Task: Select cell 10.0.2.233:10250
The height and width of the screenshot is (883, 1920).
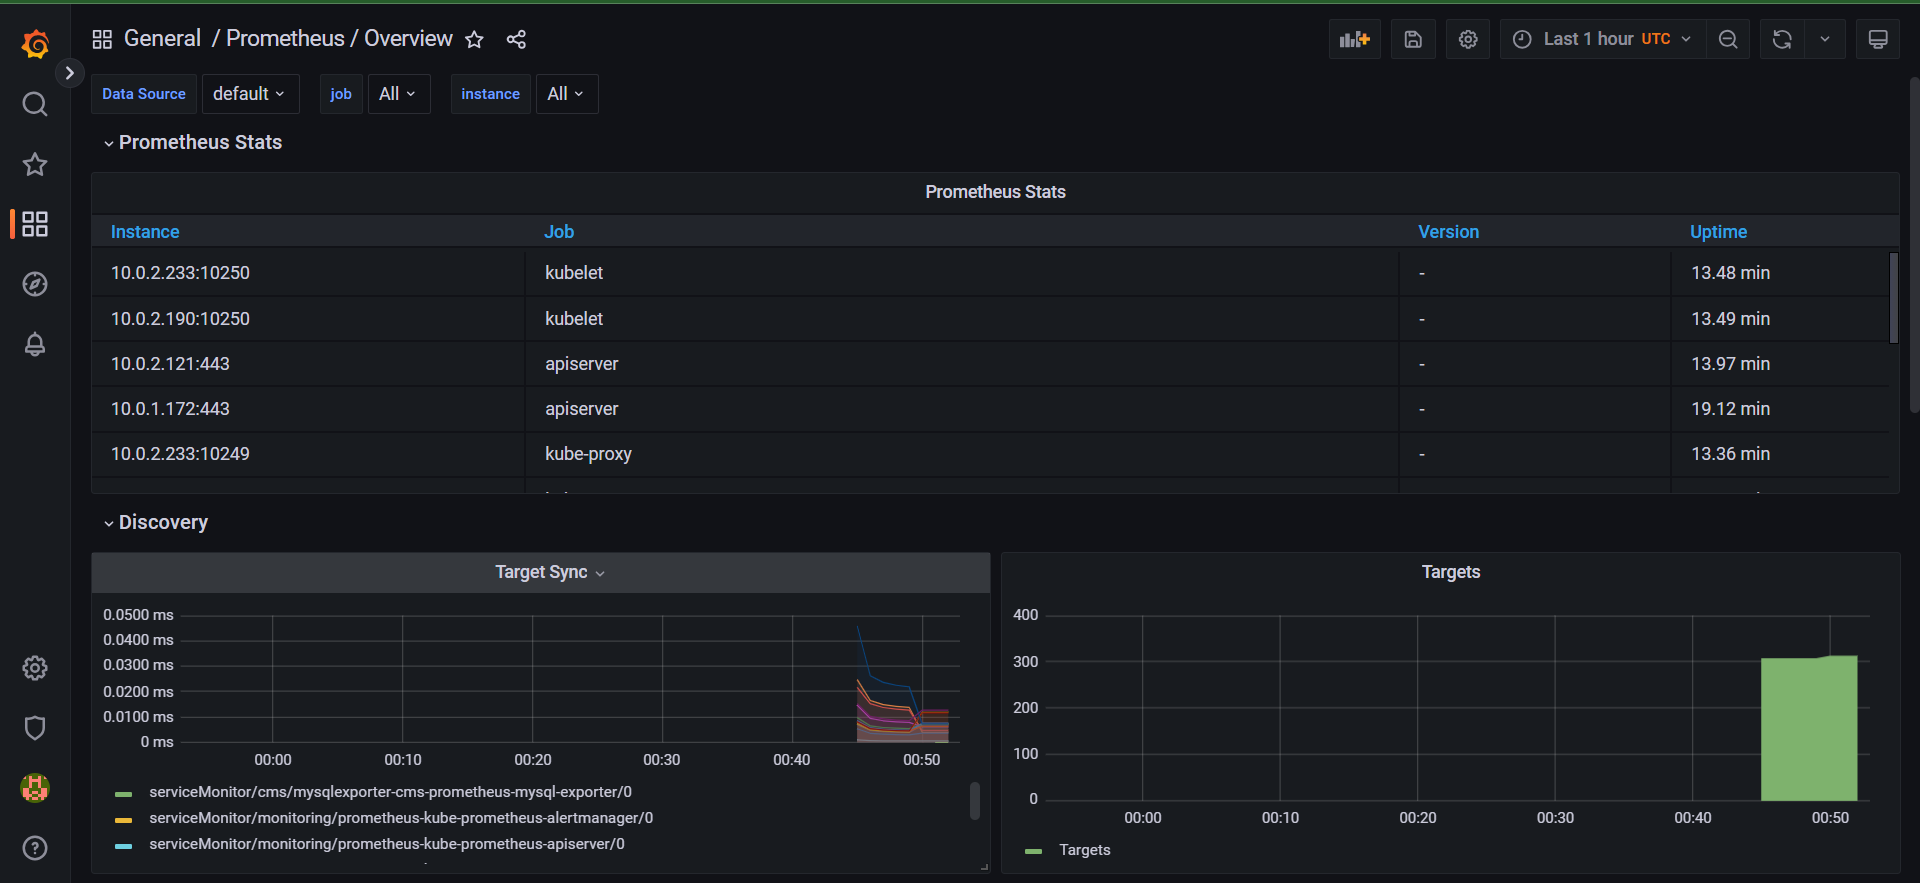Action: point(308,273)
